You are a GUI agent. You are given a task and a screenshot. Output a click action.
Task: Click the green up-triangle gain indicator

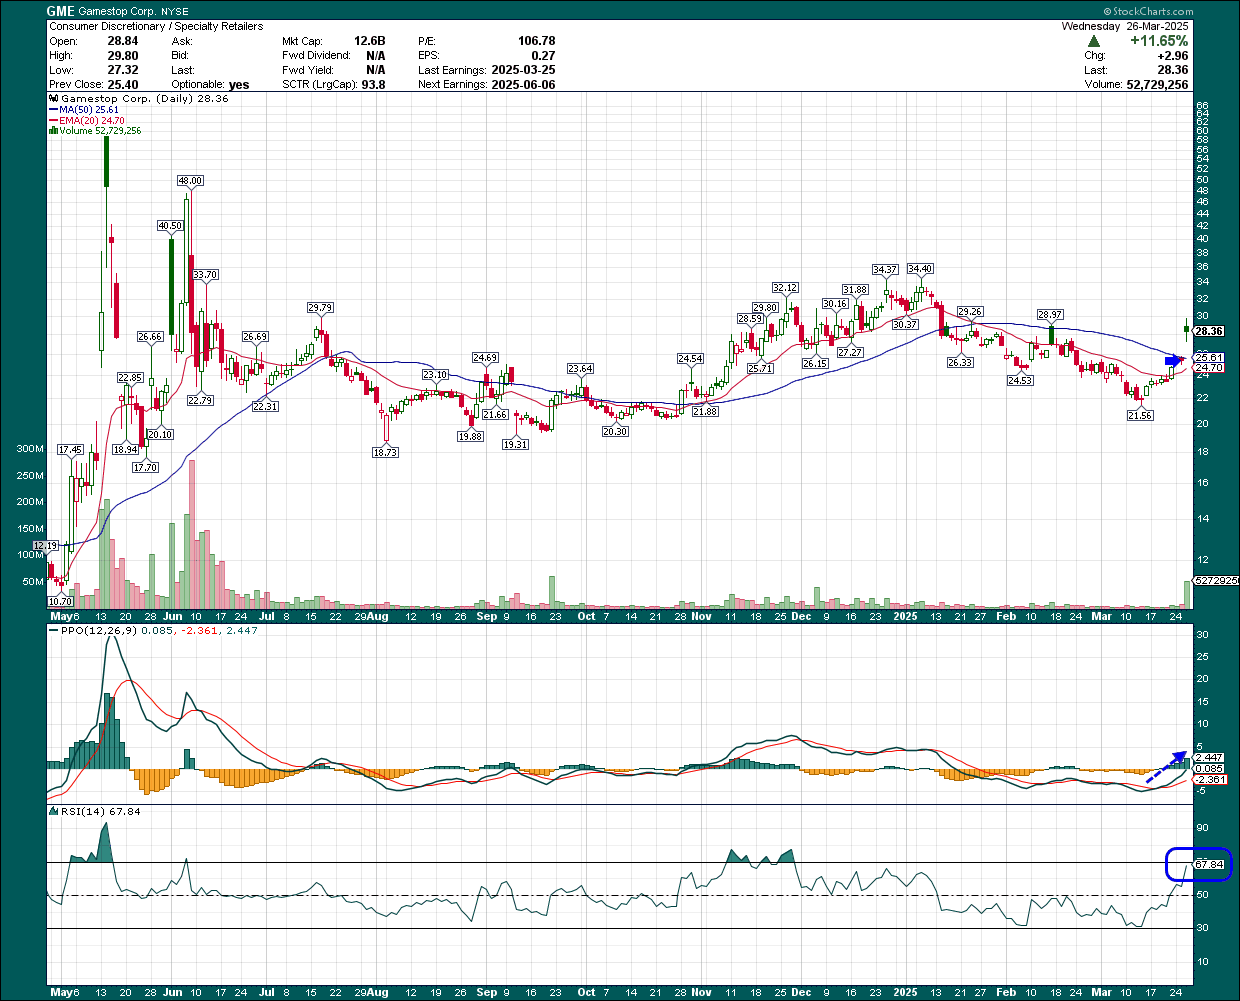click(1094, 40)
